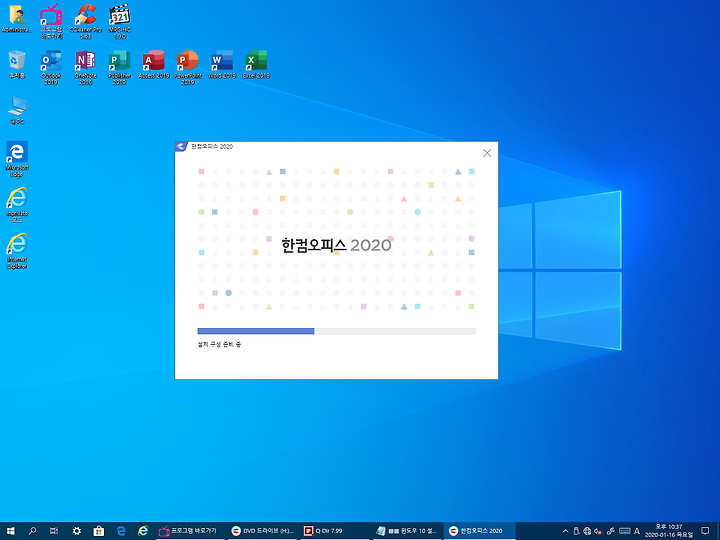Open the InPrivate mode Internet Explorer shortcut
Screen dimensions: 720x540
17,205
